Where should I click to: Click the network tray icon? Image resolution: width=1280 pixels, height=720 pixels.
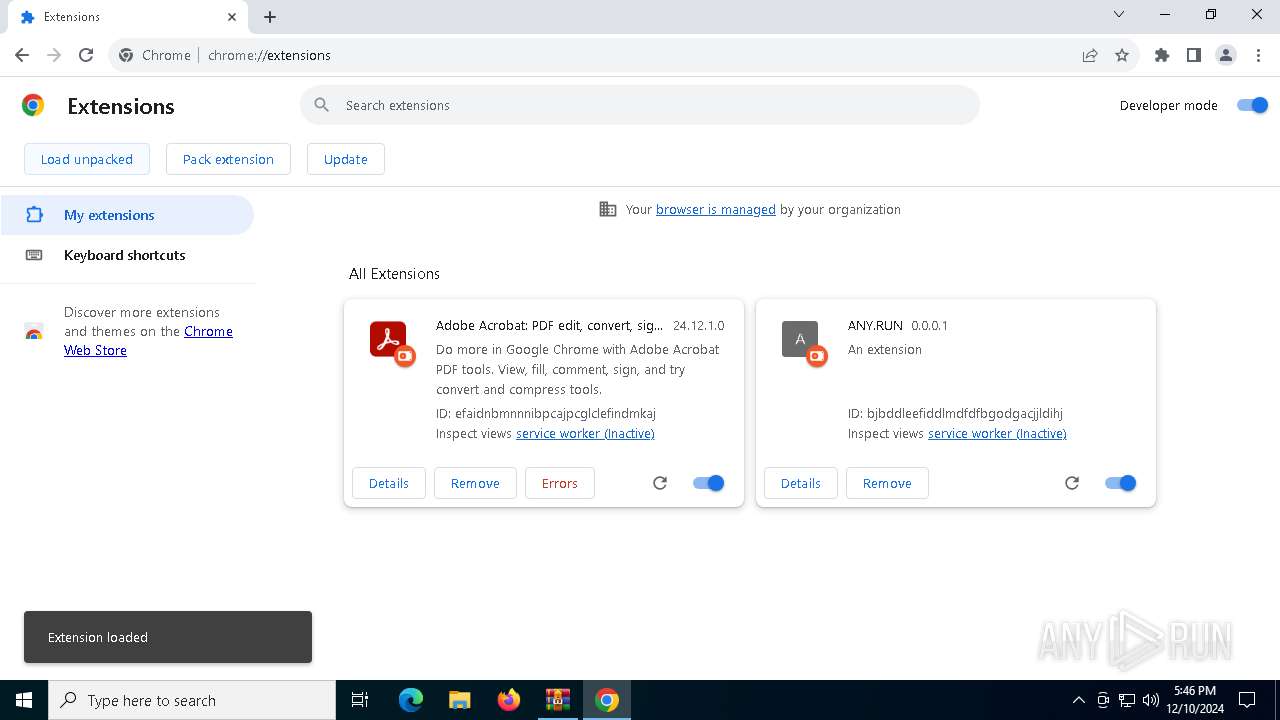[1127, 700]
